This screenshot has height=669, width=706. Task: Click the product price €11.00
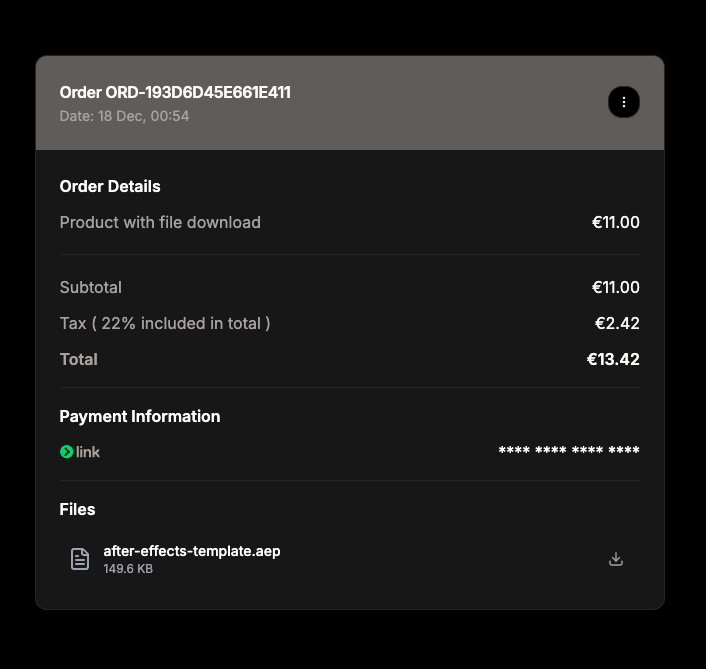pos(615,222)
